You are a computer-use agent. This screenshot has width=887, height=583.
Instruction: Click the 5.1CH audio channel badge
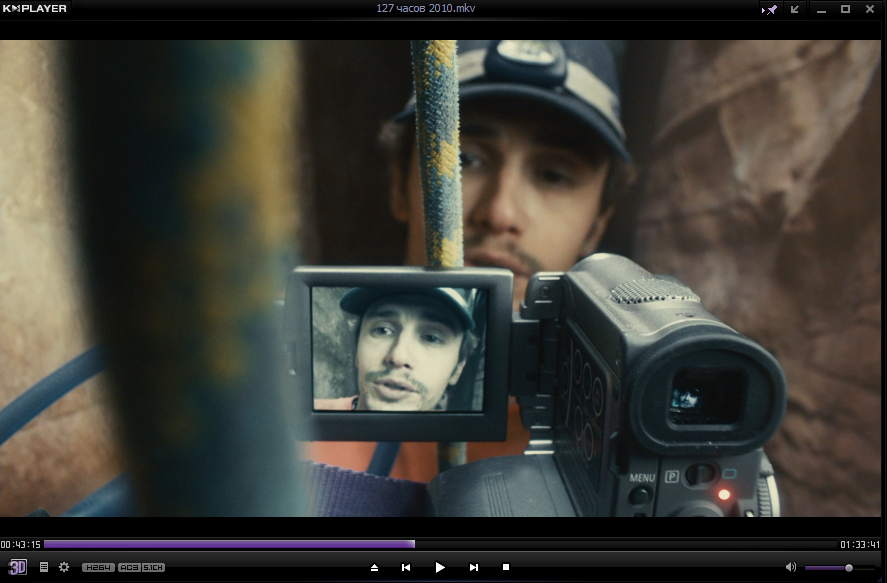[153, 567]
